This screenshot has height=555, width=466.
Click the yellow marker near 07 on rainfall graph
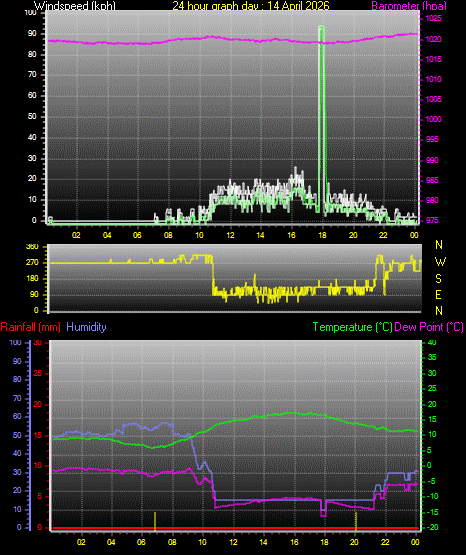pyautogui.click(x=155, y=521)
